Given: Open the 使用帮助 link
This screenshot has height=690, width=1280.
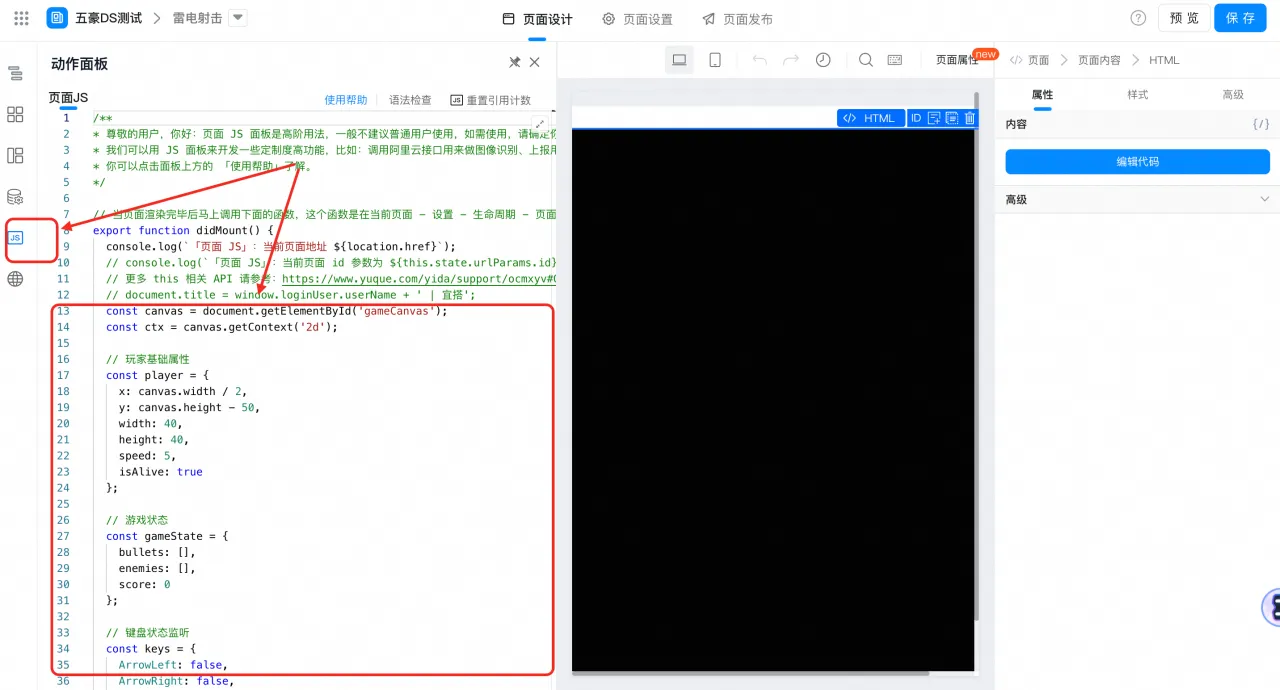Looking at the screenshot, I should coord(346,100).
